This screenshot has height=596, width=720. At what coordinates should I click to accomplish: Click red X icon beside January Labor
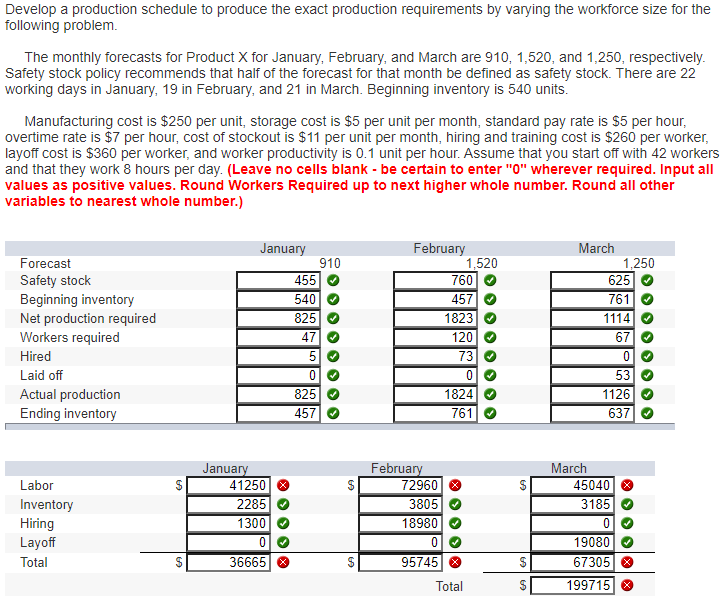tap(283, 485)
